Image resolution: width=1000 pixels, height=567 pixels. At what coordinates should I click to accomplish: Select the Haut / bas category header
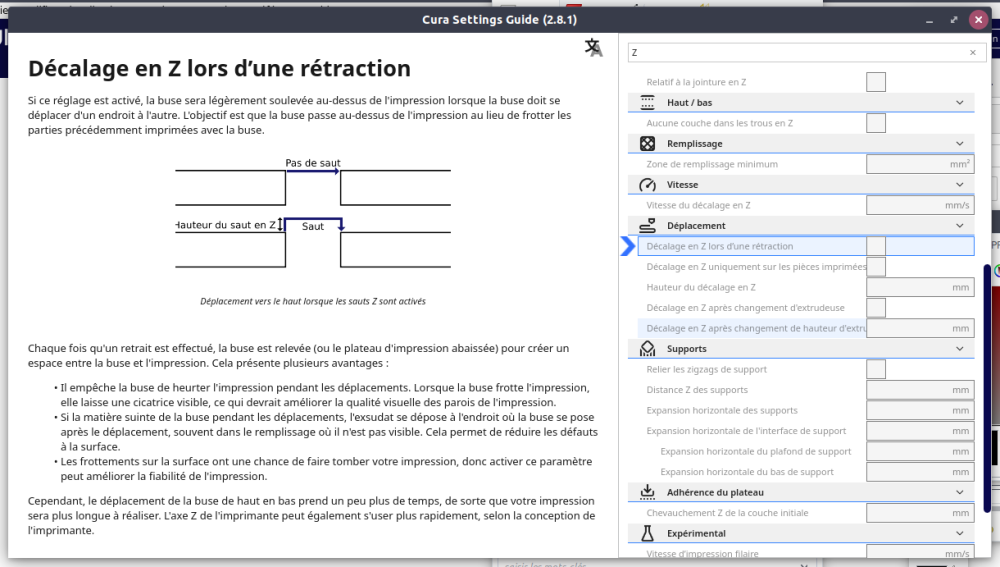coord(801,103)
